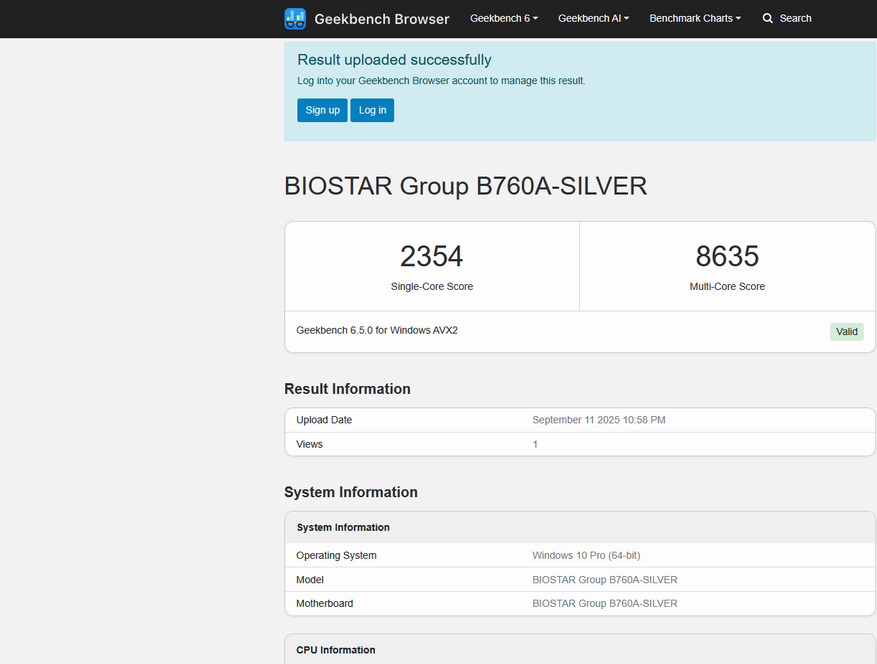Click the Geekbench Browser brand text

pyautogui.click(x=382, y=19)
